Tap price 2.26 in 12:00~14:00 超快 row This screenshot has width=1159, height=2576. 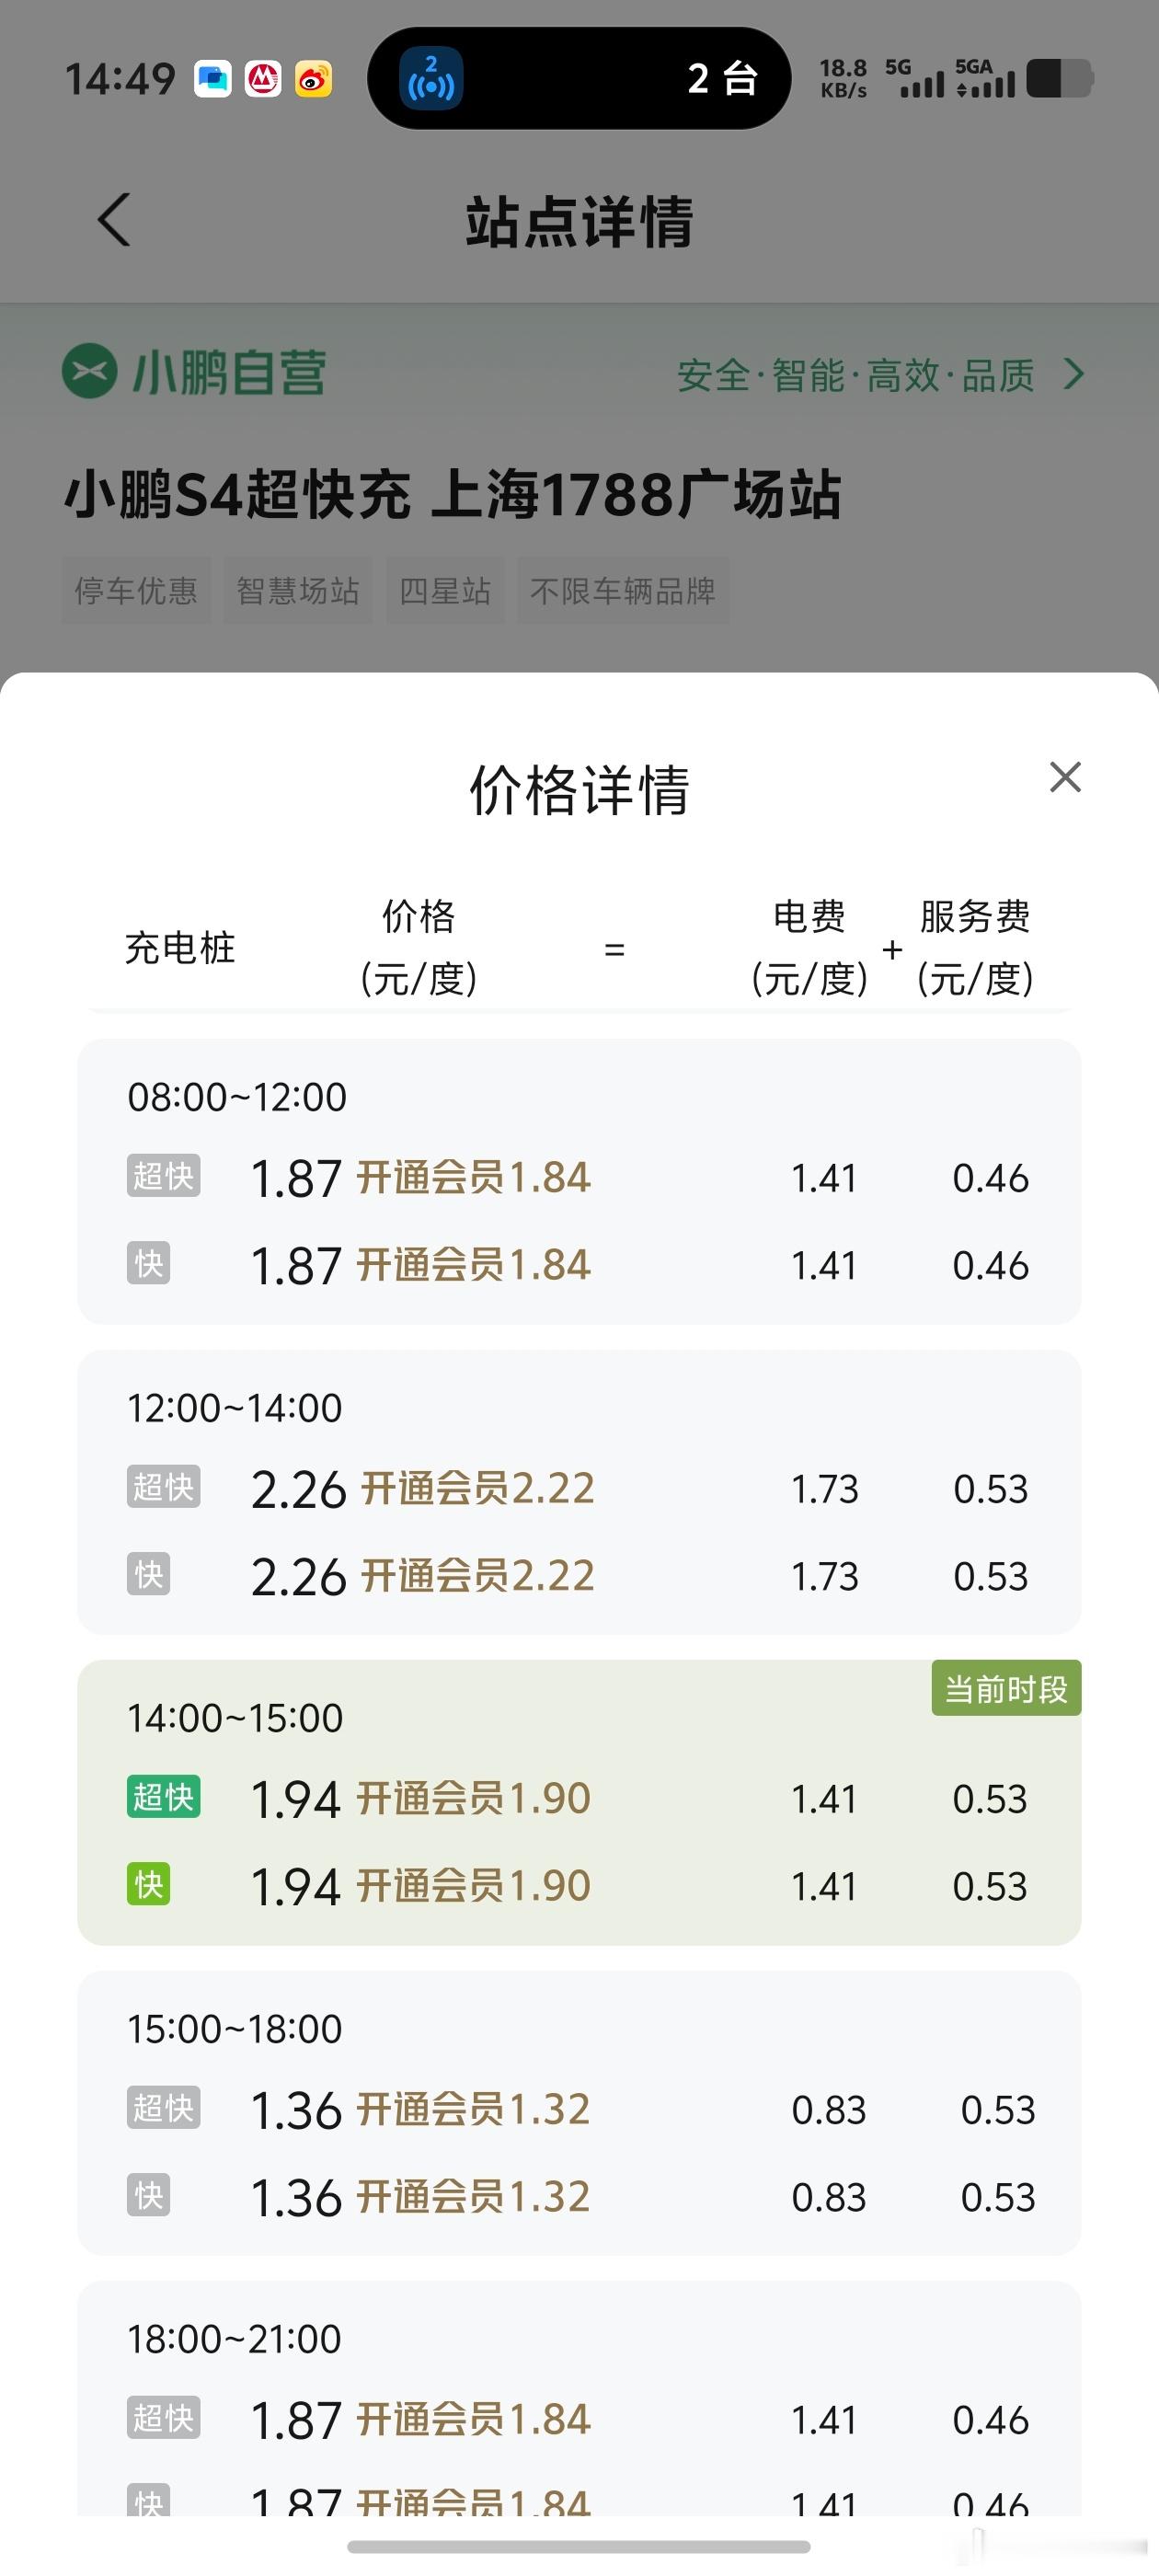298,1490
